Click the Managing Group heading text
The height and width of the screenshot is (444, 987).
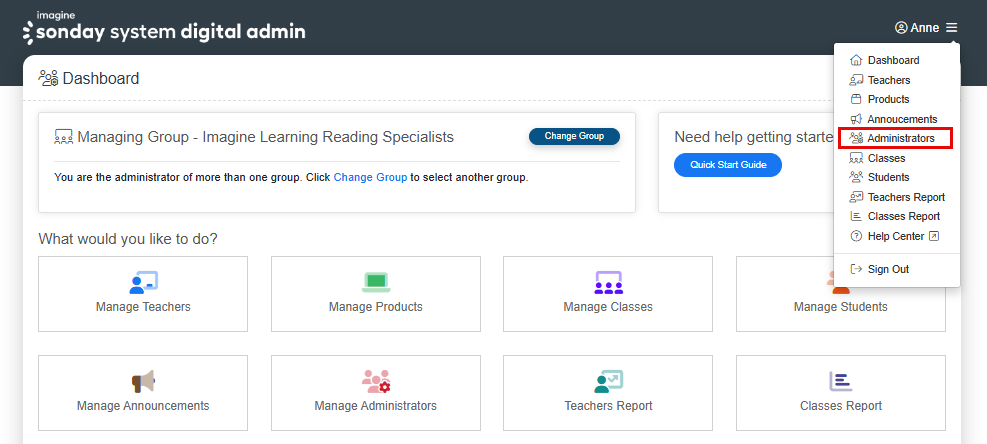[266, 137]
